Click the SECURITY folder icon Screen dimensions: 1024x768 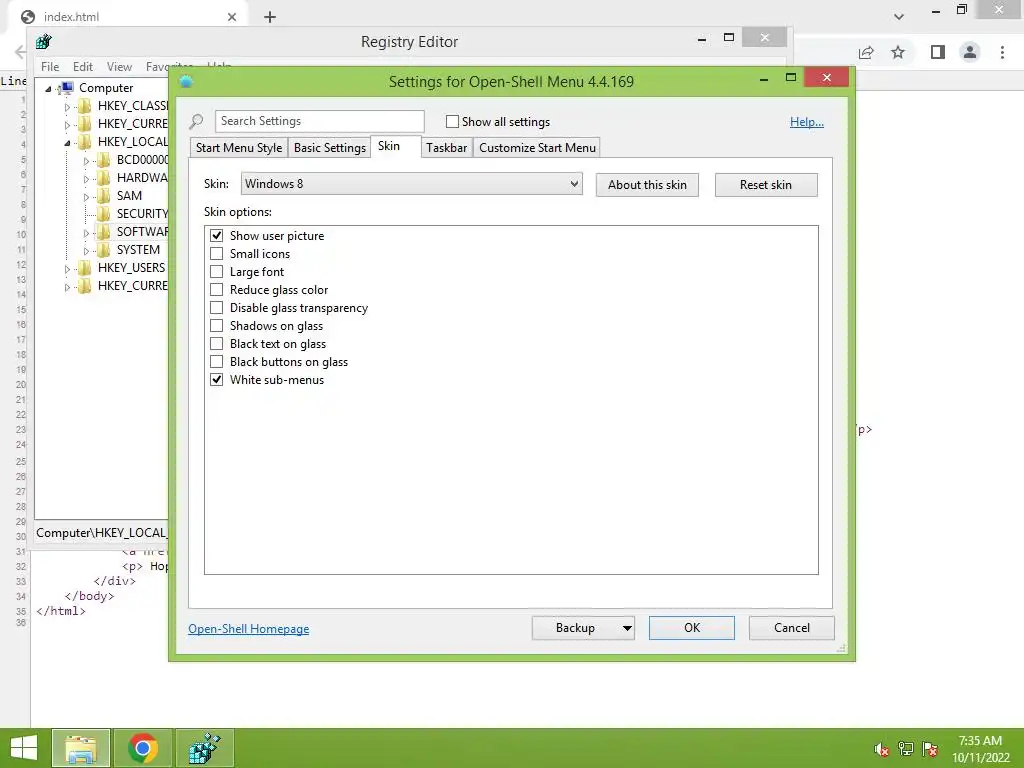point(103,214)
